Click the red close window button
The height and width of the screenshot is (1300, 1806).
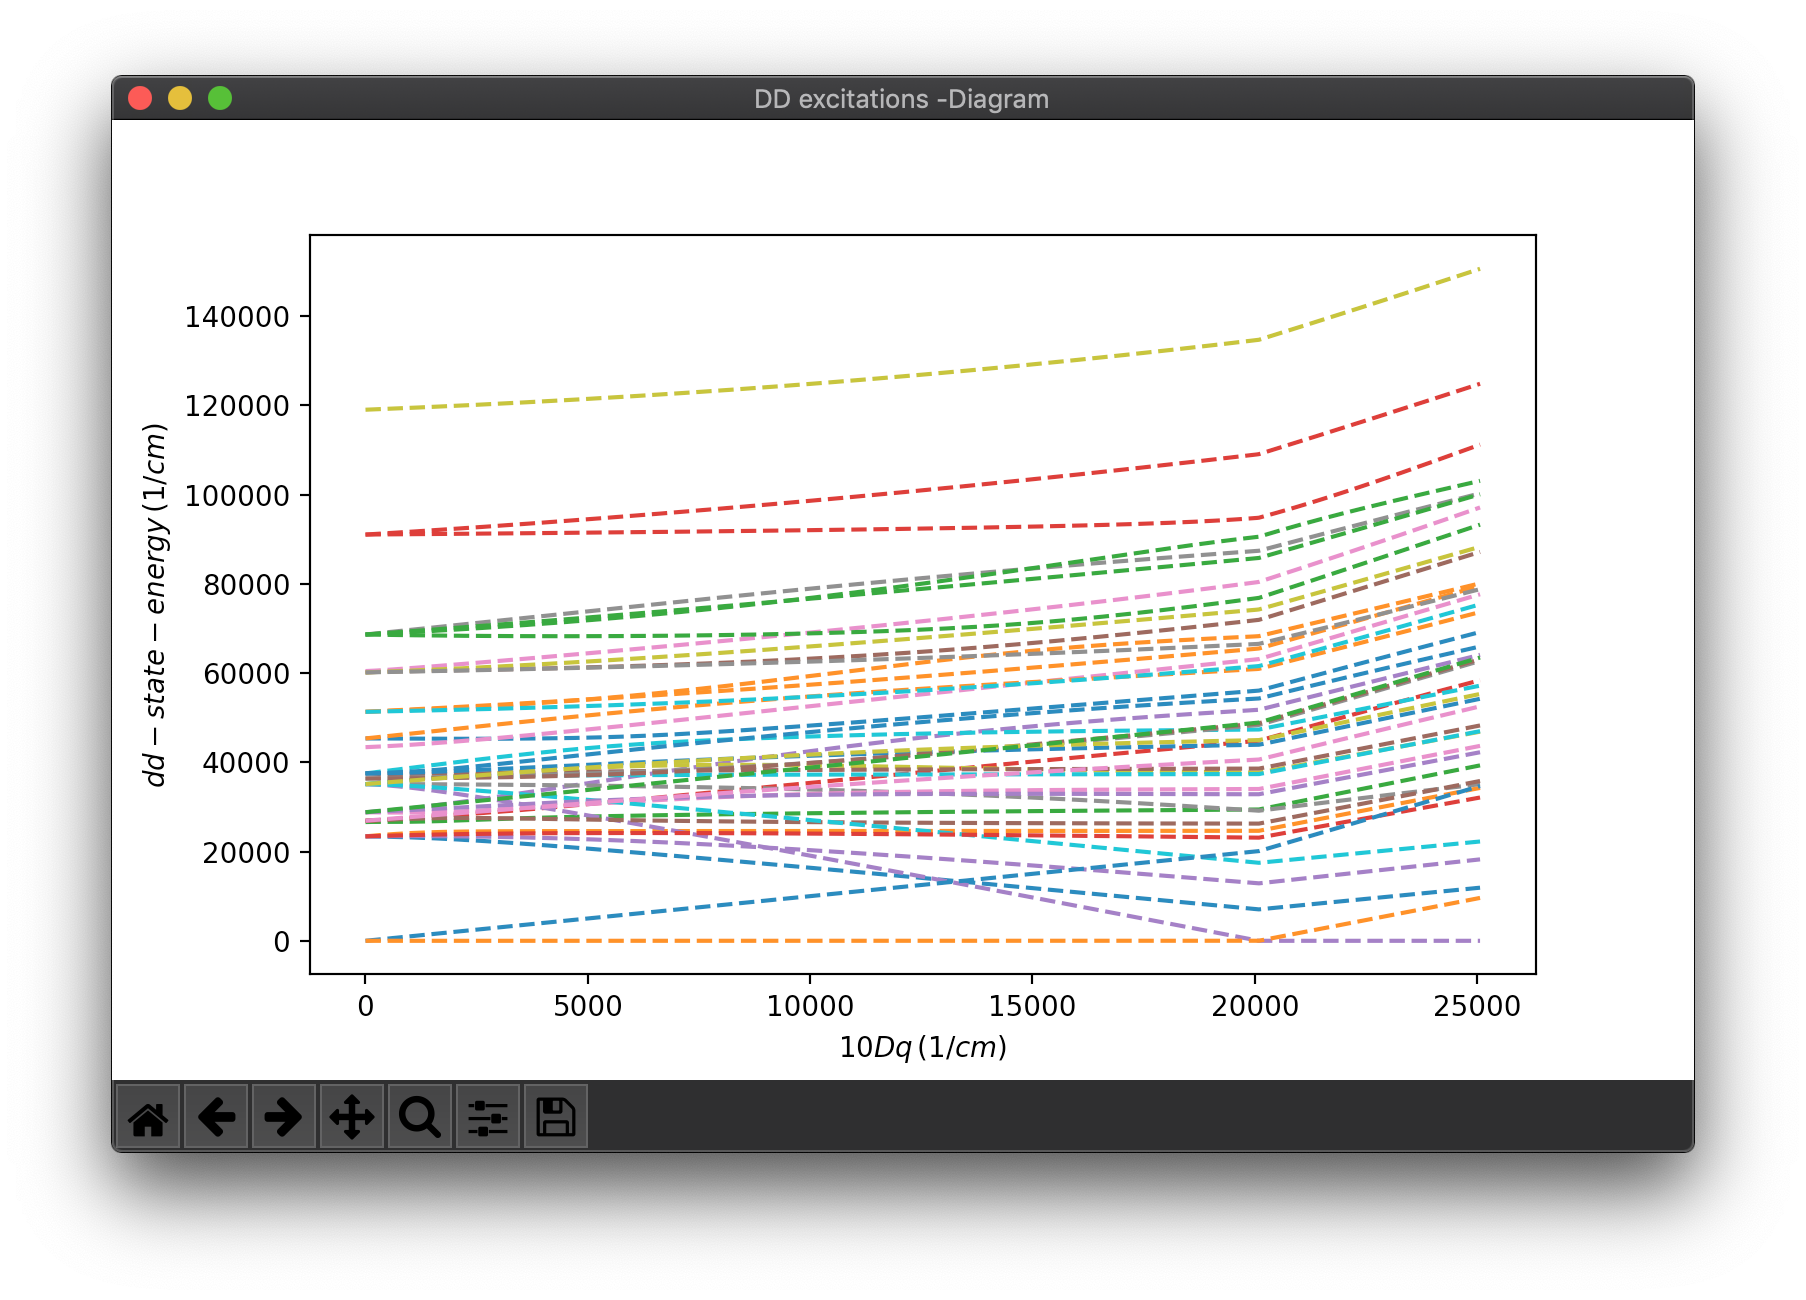140,98
